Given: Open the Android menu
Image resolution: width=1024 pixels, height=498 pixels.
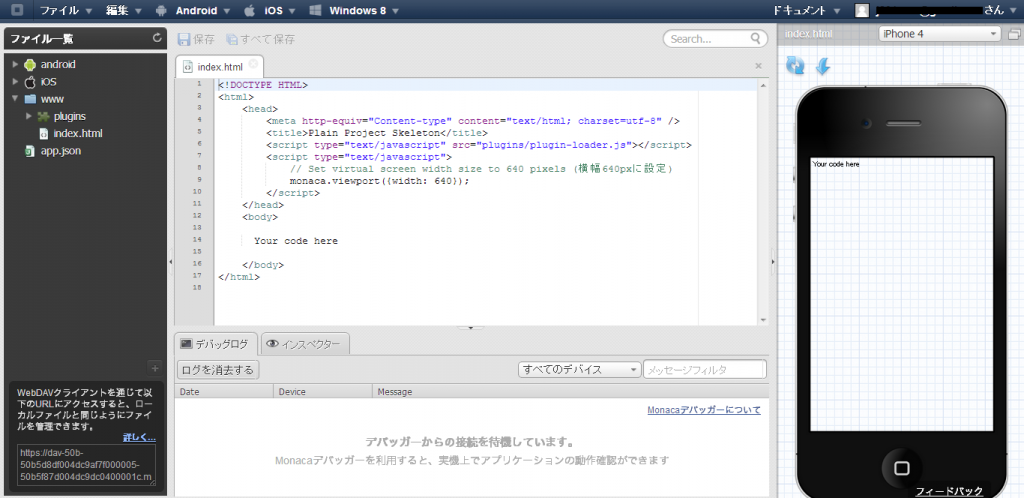Looking at the screenshot, I should pos(193,10).
